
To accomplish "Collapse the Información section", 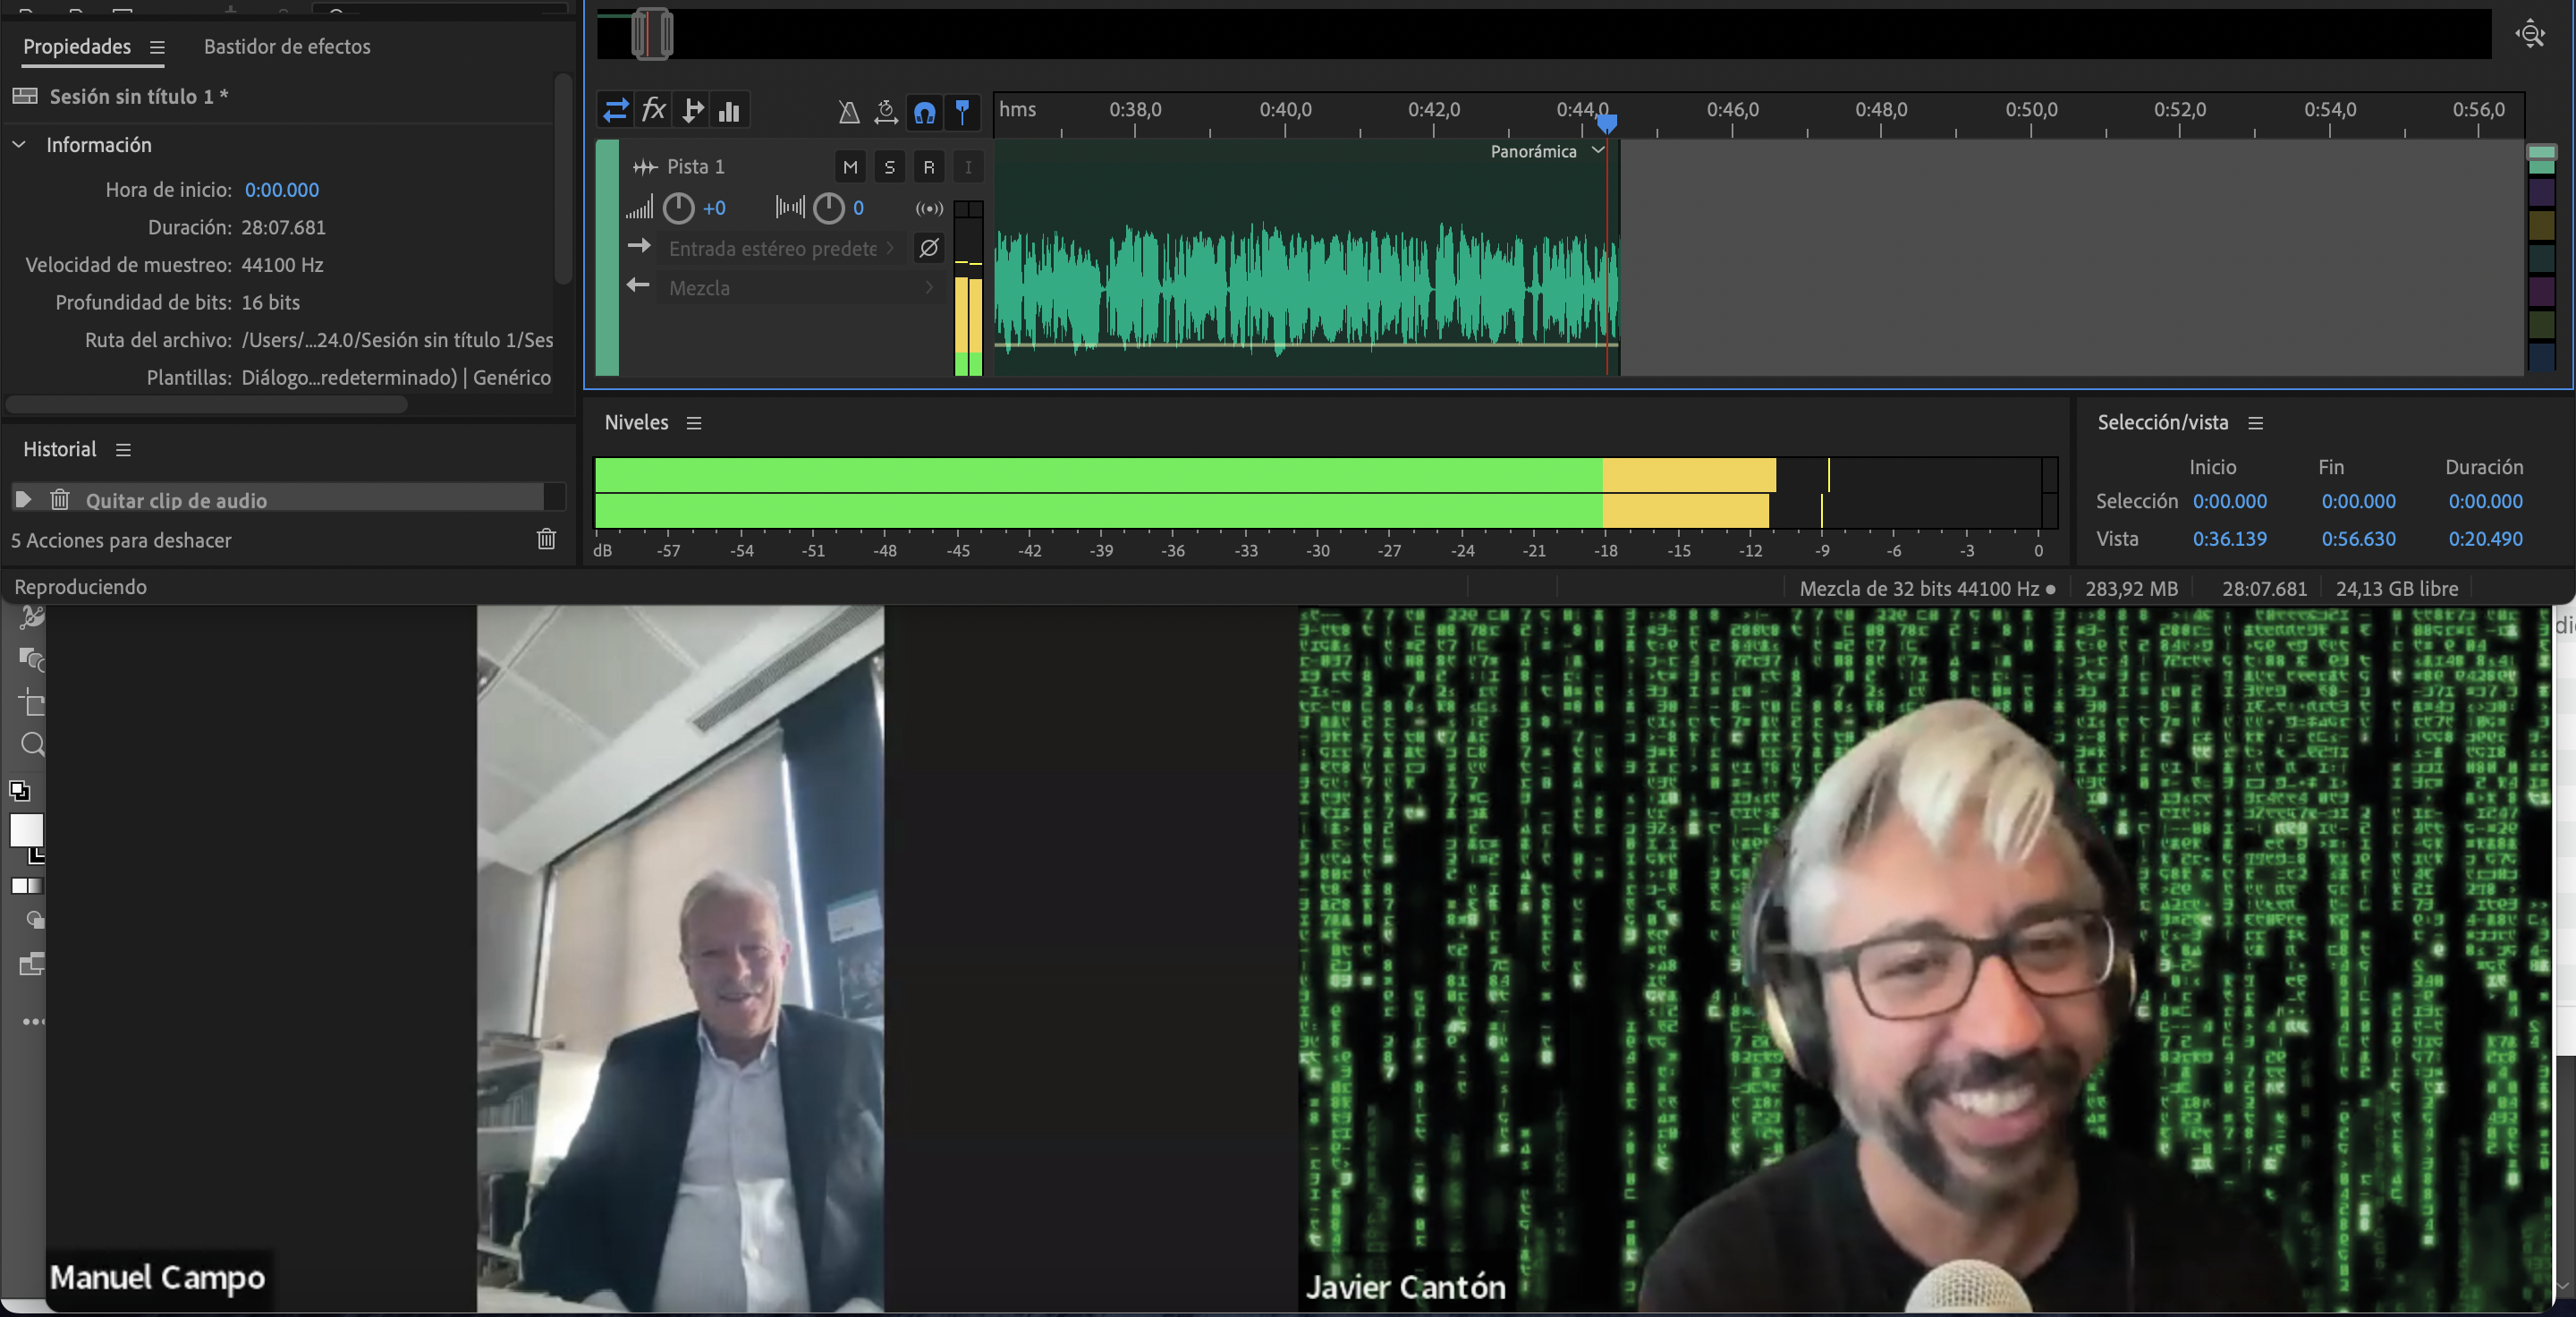I will [x=19, y=145].
